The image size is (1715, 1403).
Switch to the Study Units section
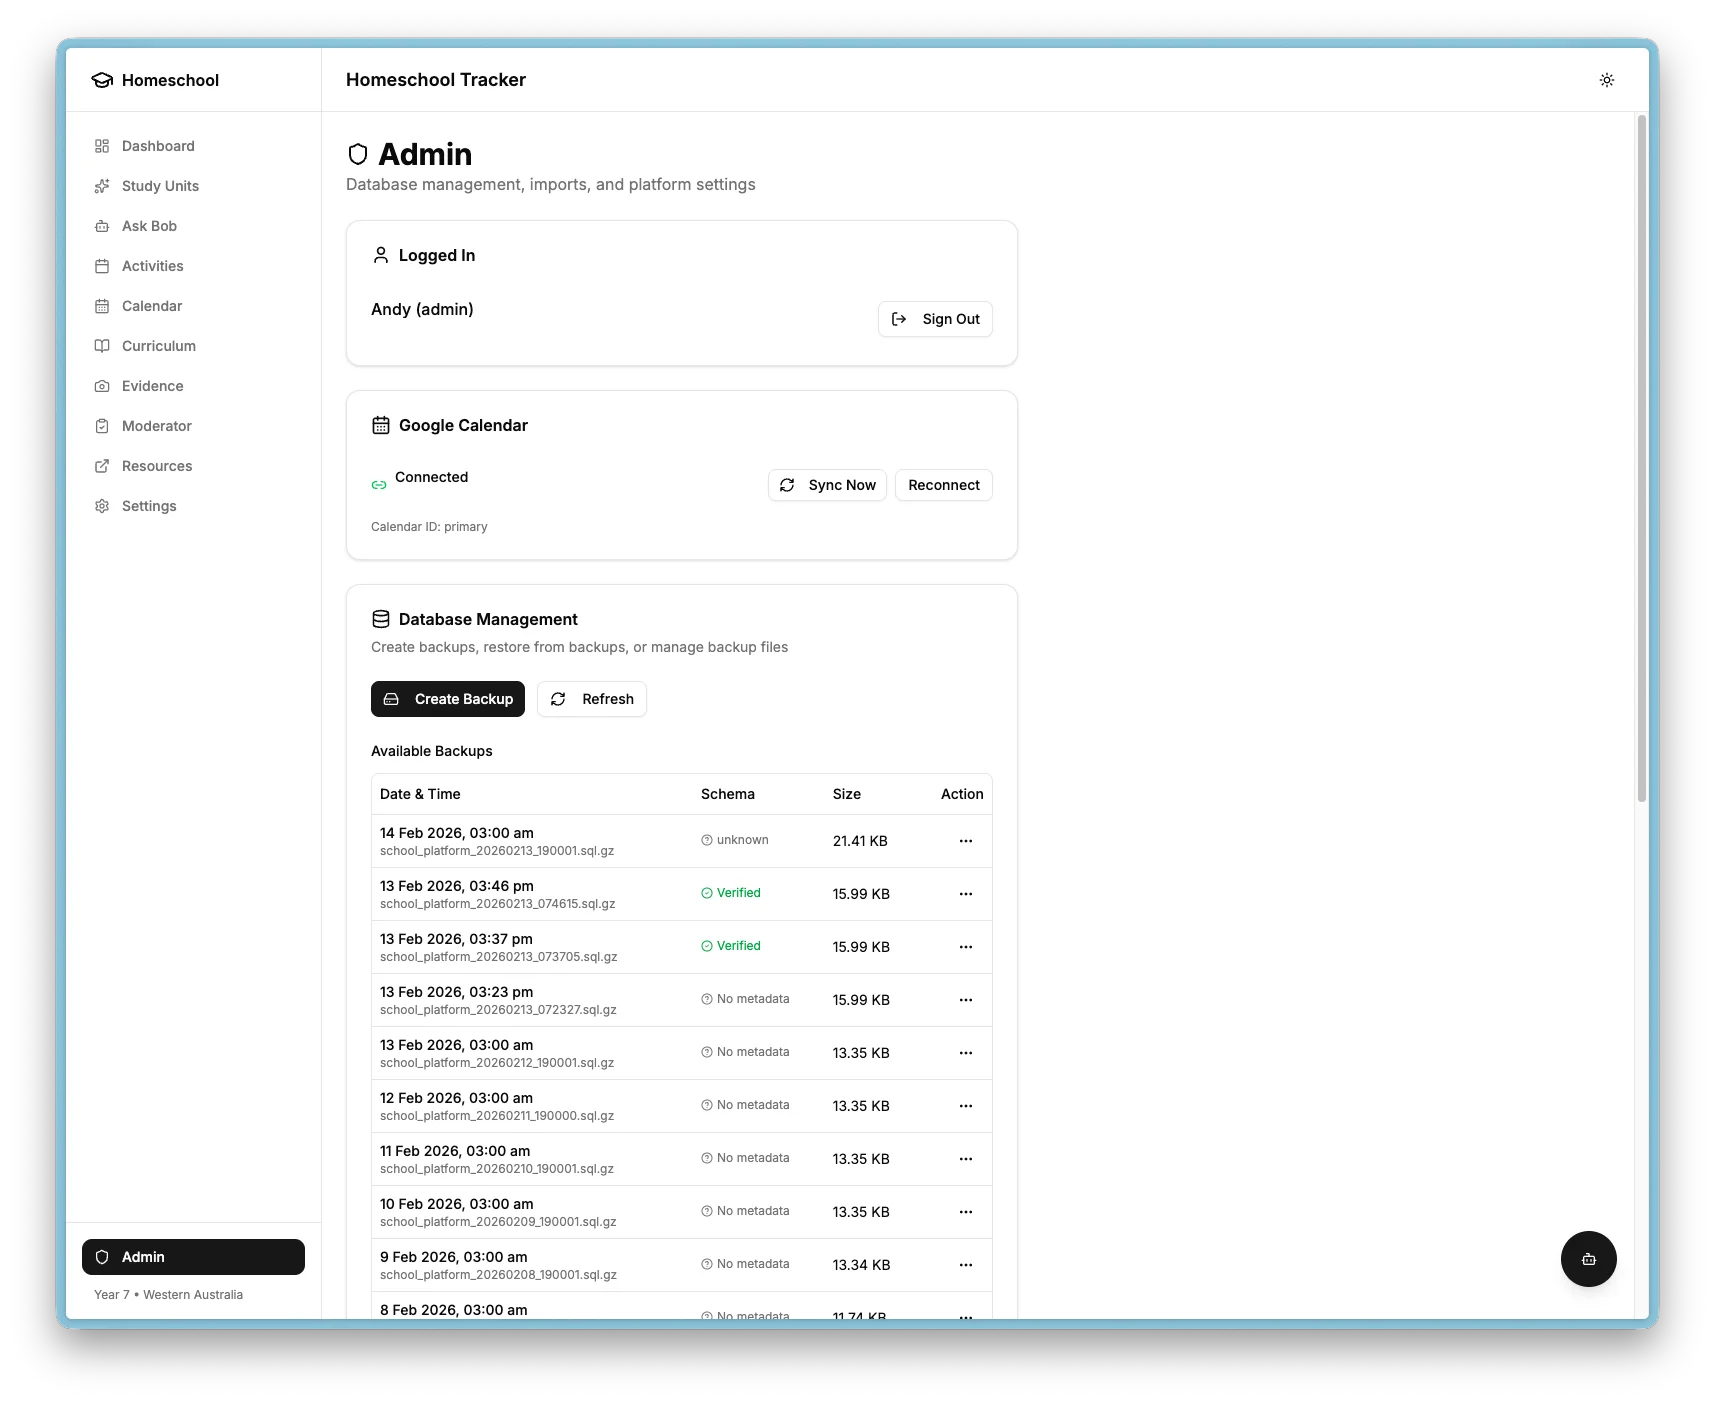pyautogui.click(x=102, y=186)
